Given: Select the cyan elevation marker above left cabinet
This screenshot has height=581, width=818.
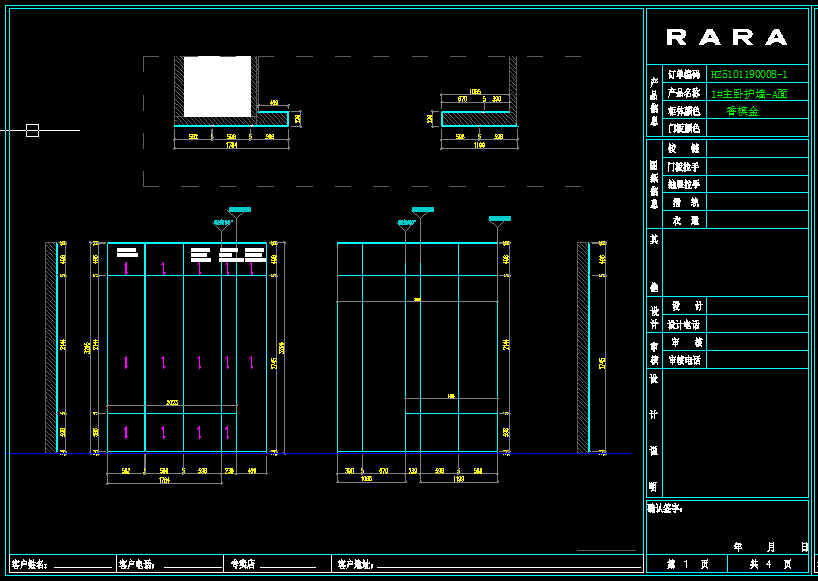Looking at the screenshot, I should [240, 210].
